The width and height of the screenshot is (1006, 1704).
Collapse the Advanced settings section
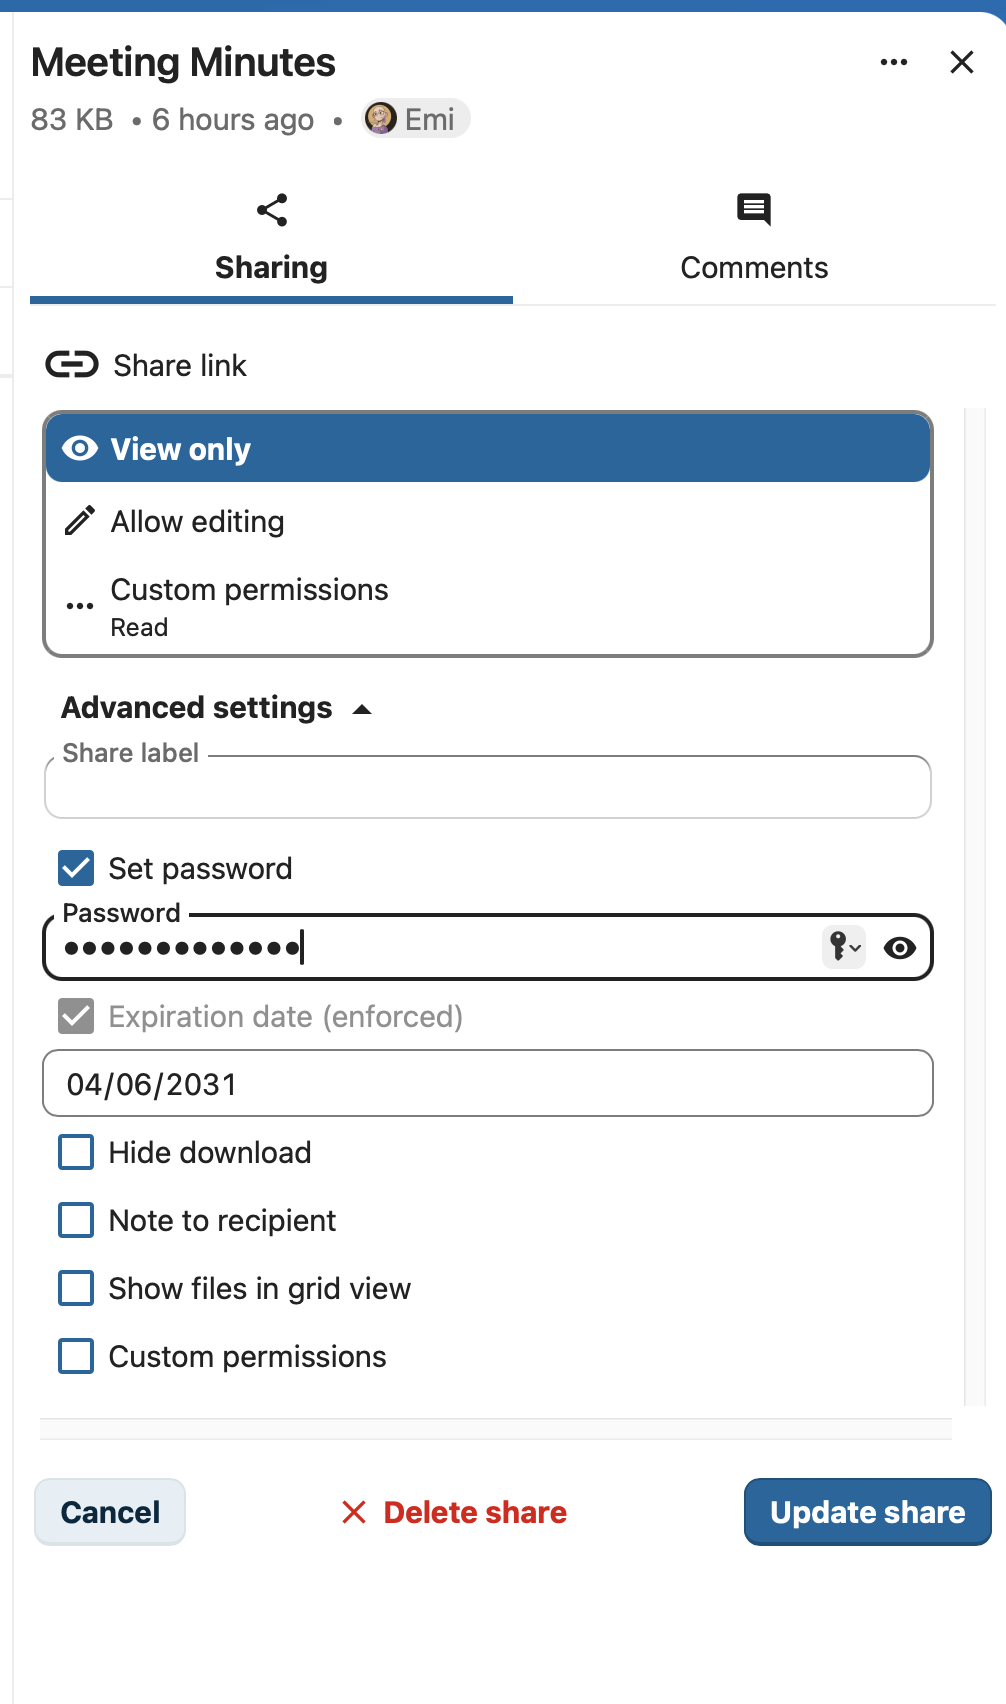(217, 708)
